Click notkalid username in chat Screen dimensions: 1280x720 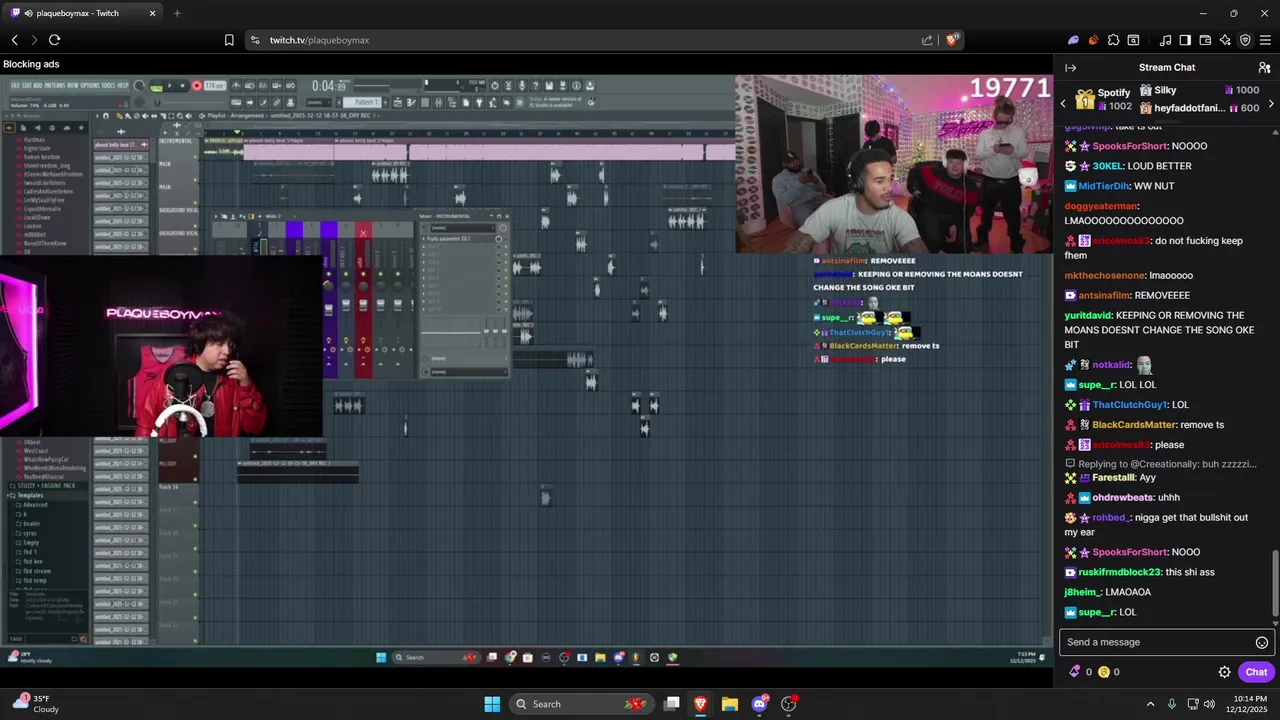(1111, 365)
